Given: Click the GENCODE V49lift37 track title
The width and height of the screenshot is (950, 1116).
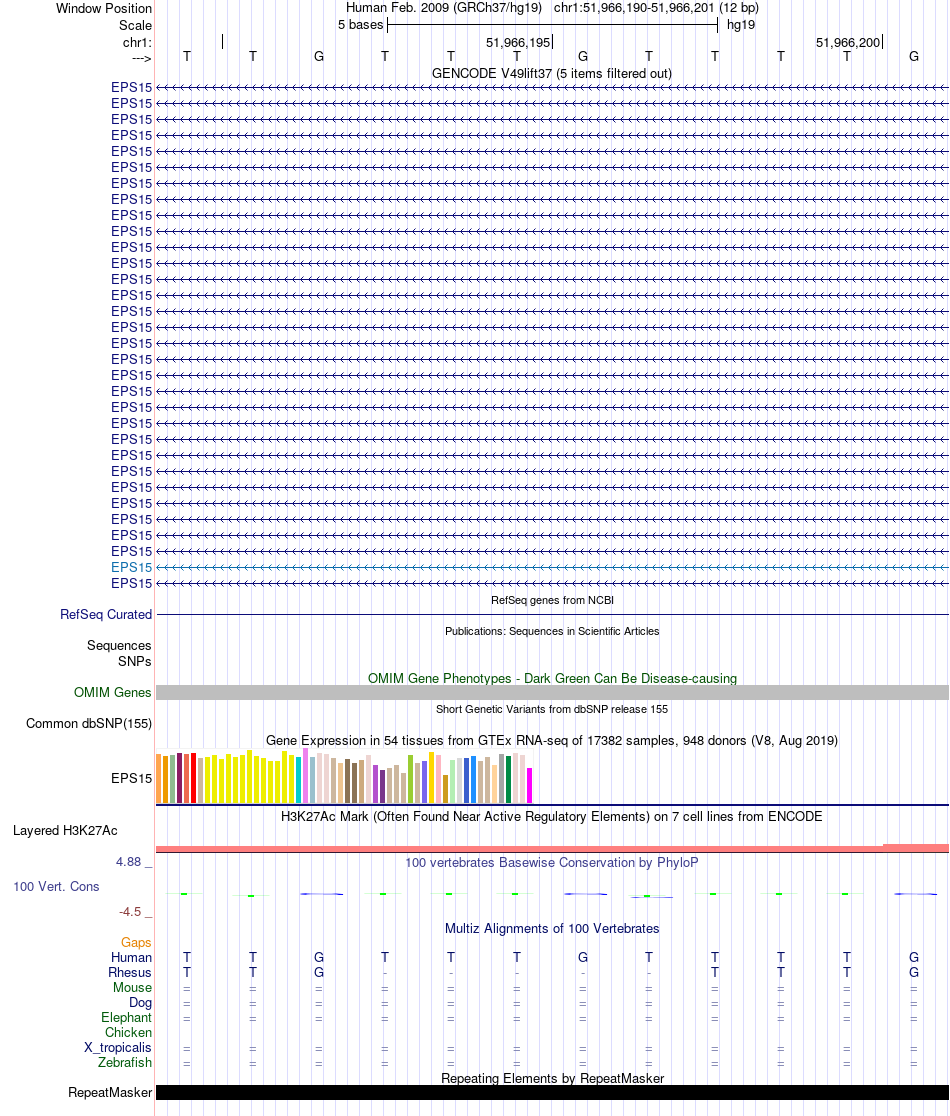Looking at the screenshot, I should [551, 74].
